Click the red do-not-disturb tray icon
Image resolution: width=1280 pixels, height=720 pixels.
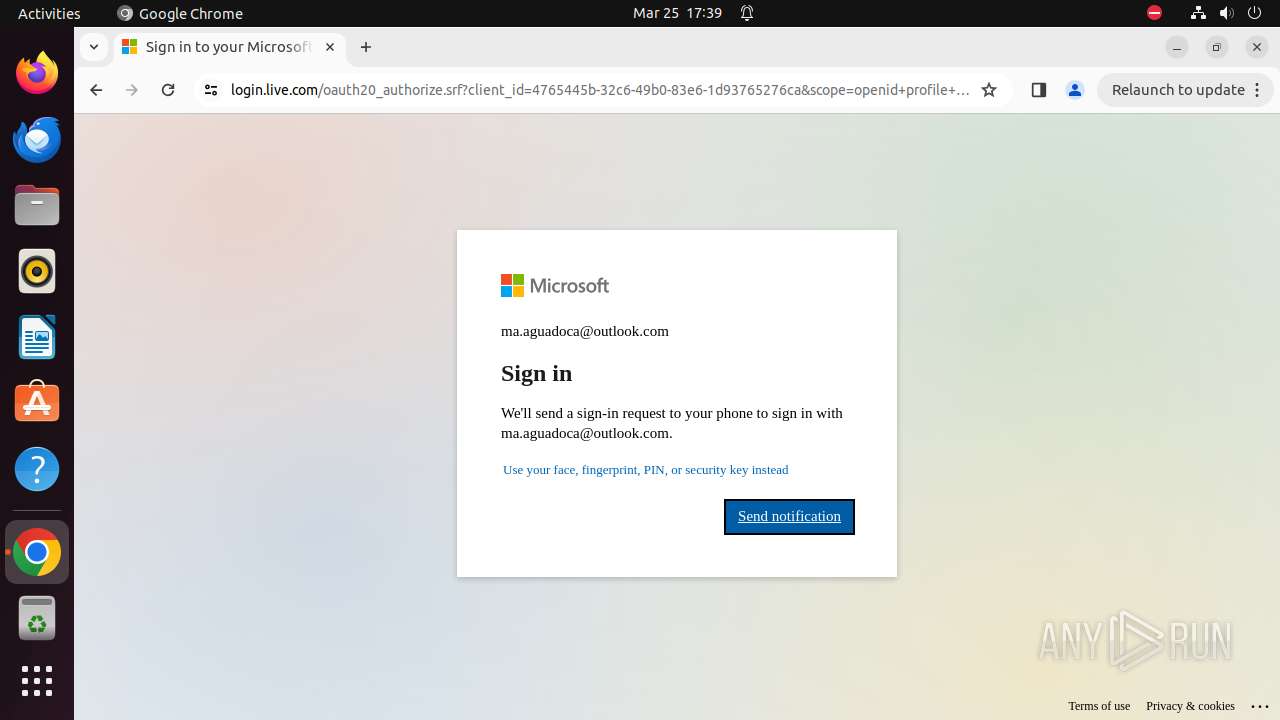tap(1154, 13)
